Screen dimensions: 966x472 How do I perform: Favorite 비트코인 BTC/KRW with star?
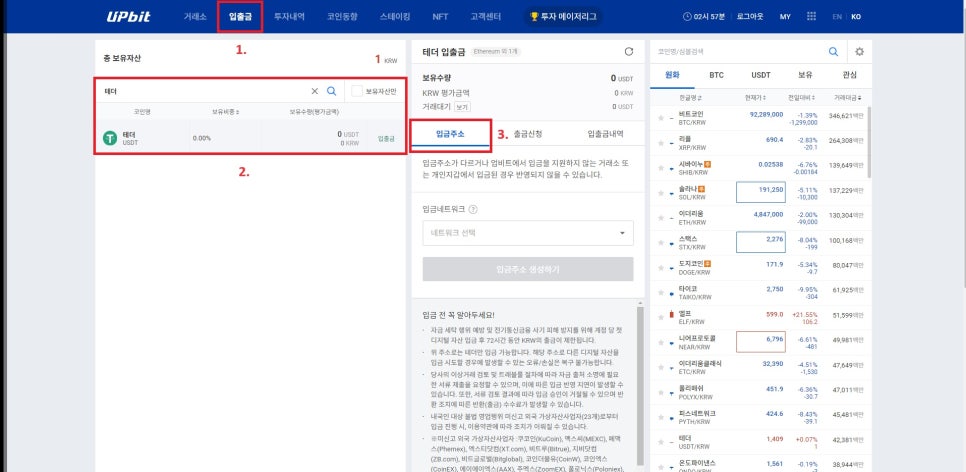(x=660, y=118)
